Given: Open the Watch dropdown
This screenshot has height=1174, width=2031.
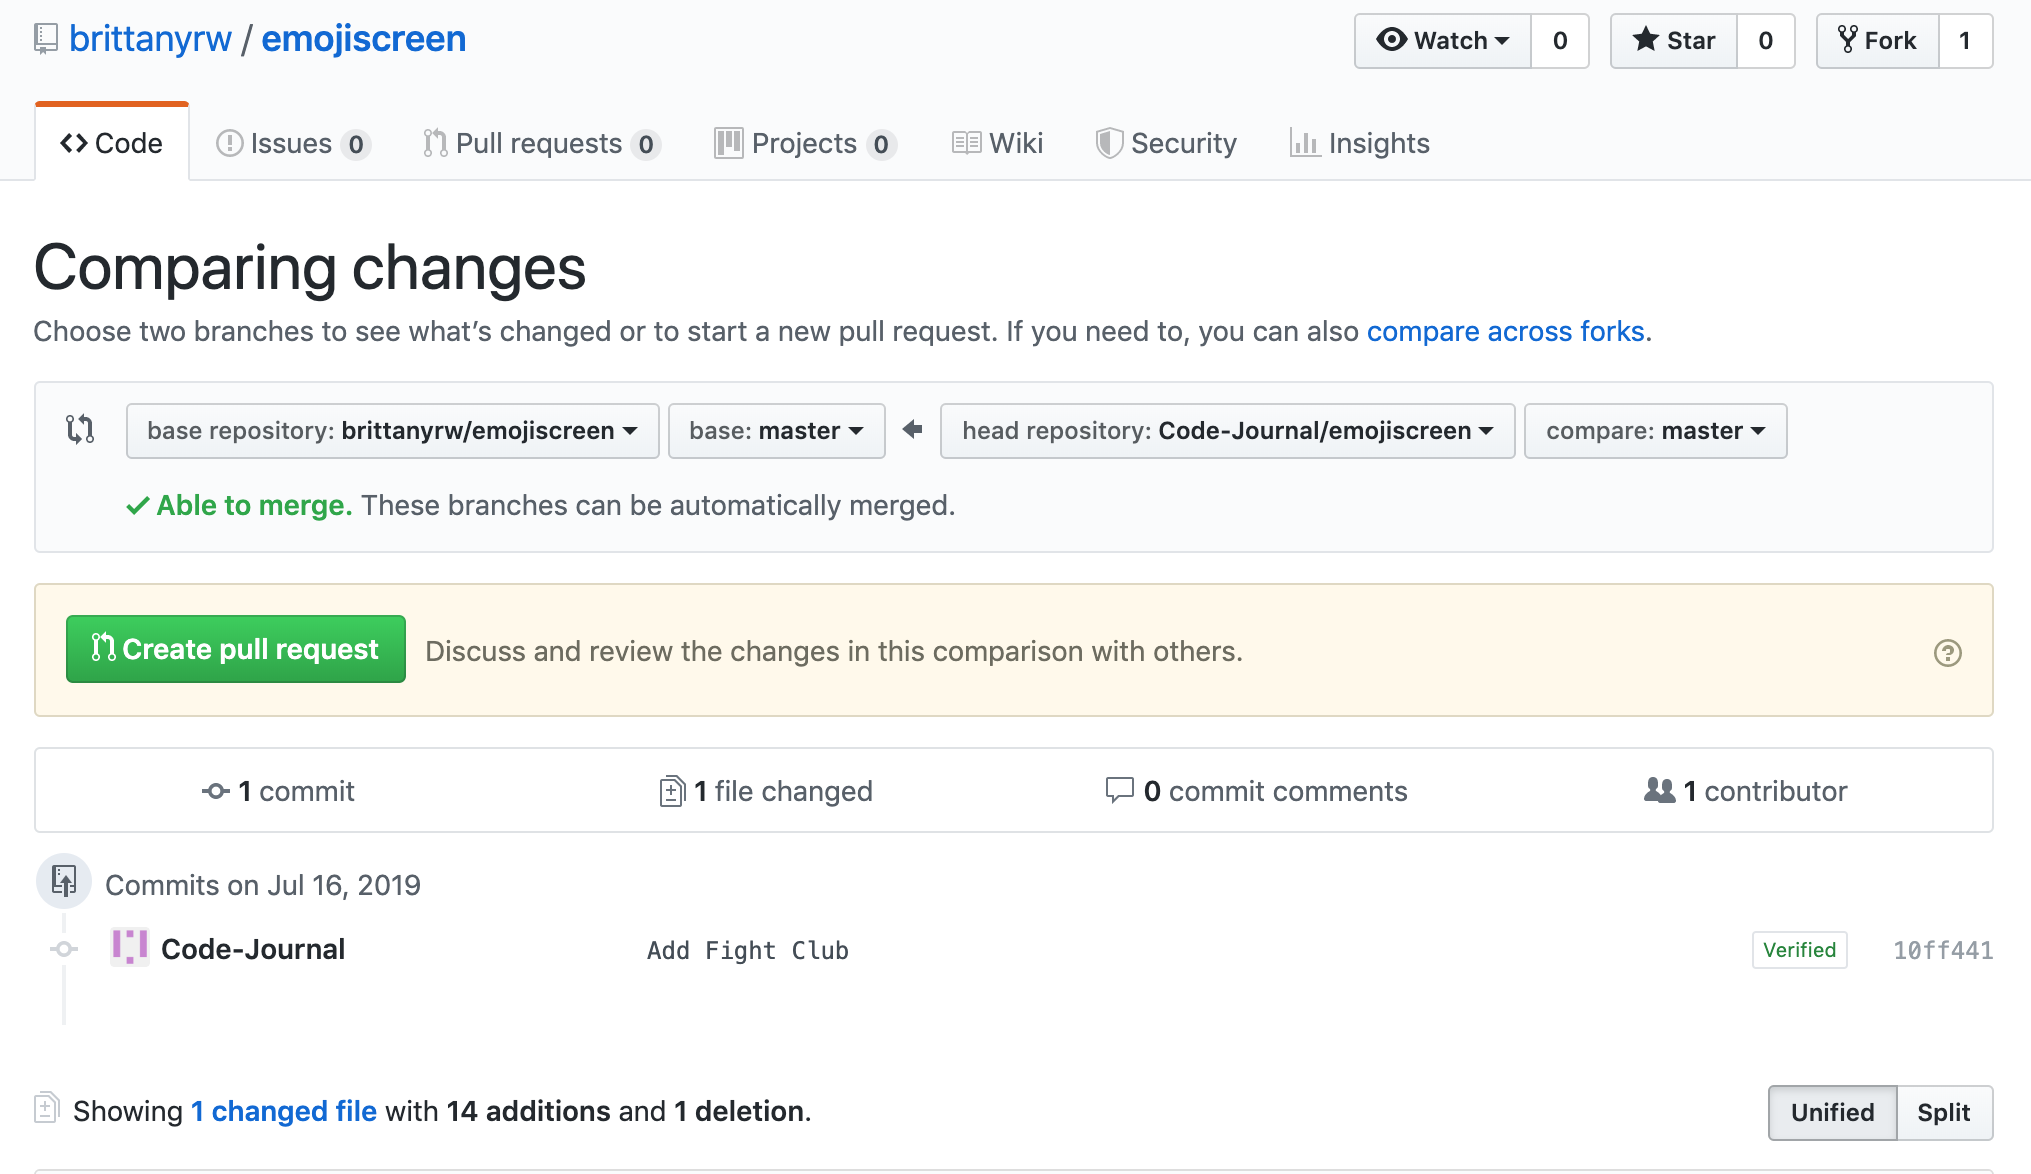Looking at the screenshot, I should (1443, 41).
